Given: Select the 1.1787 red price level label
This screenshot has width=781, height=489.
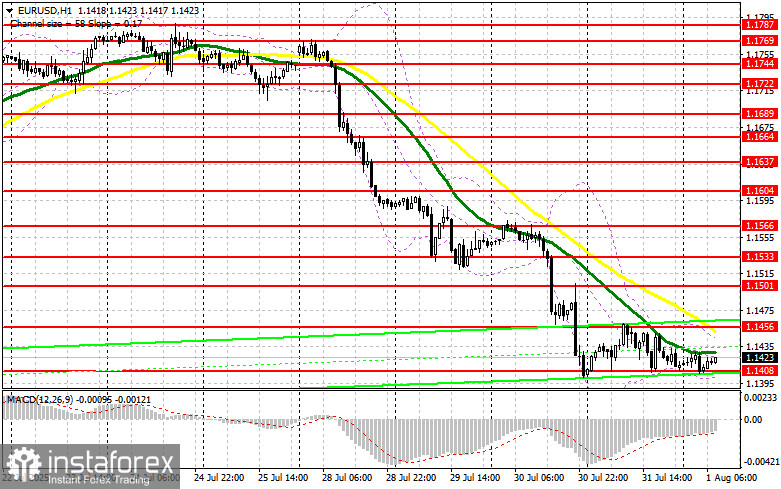Looking at the screenshot, I should tap(760, 24).
